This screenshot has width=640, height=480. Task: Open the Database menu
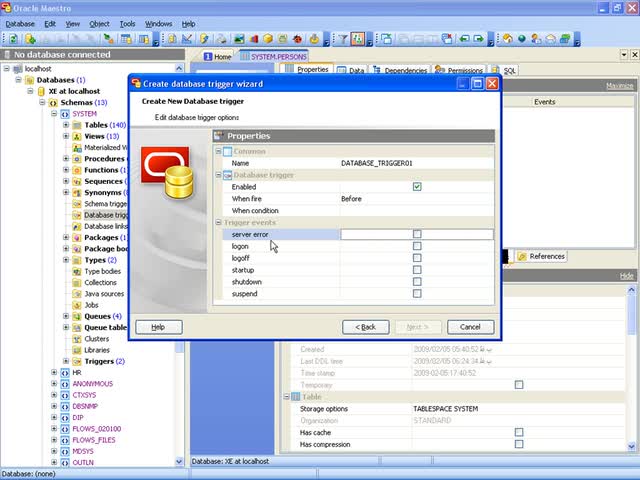point(20,24)
